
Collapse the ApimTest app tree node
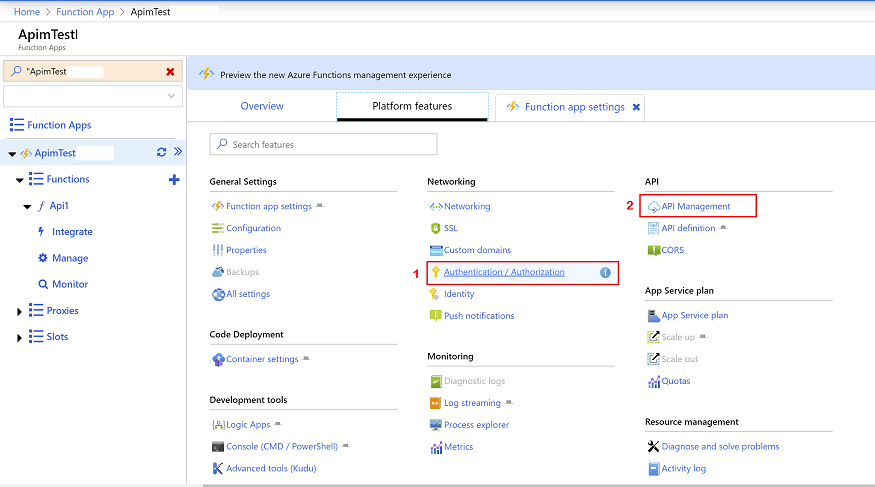12,153
